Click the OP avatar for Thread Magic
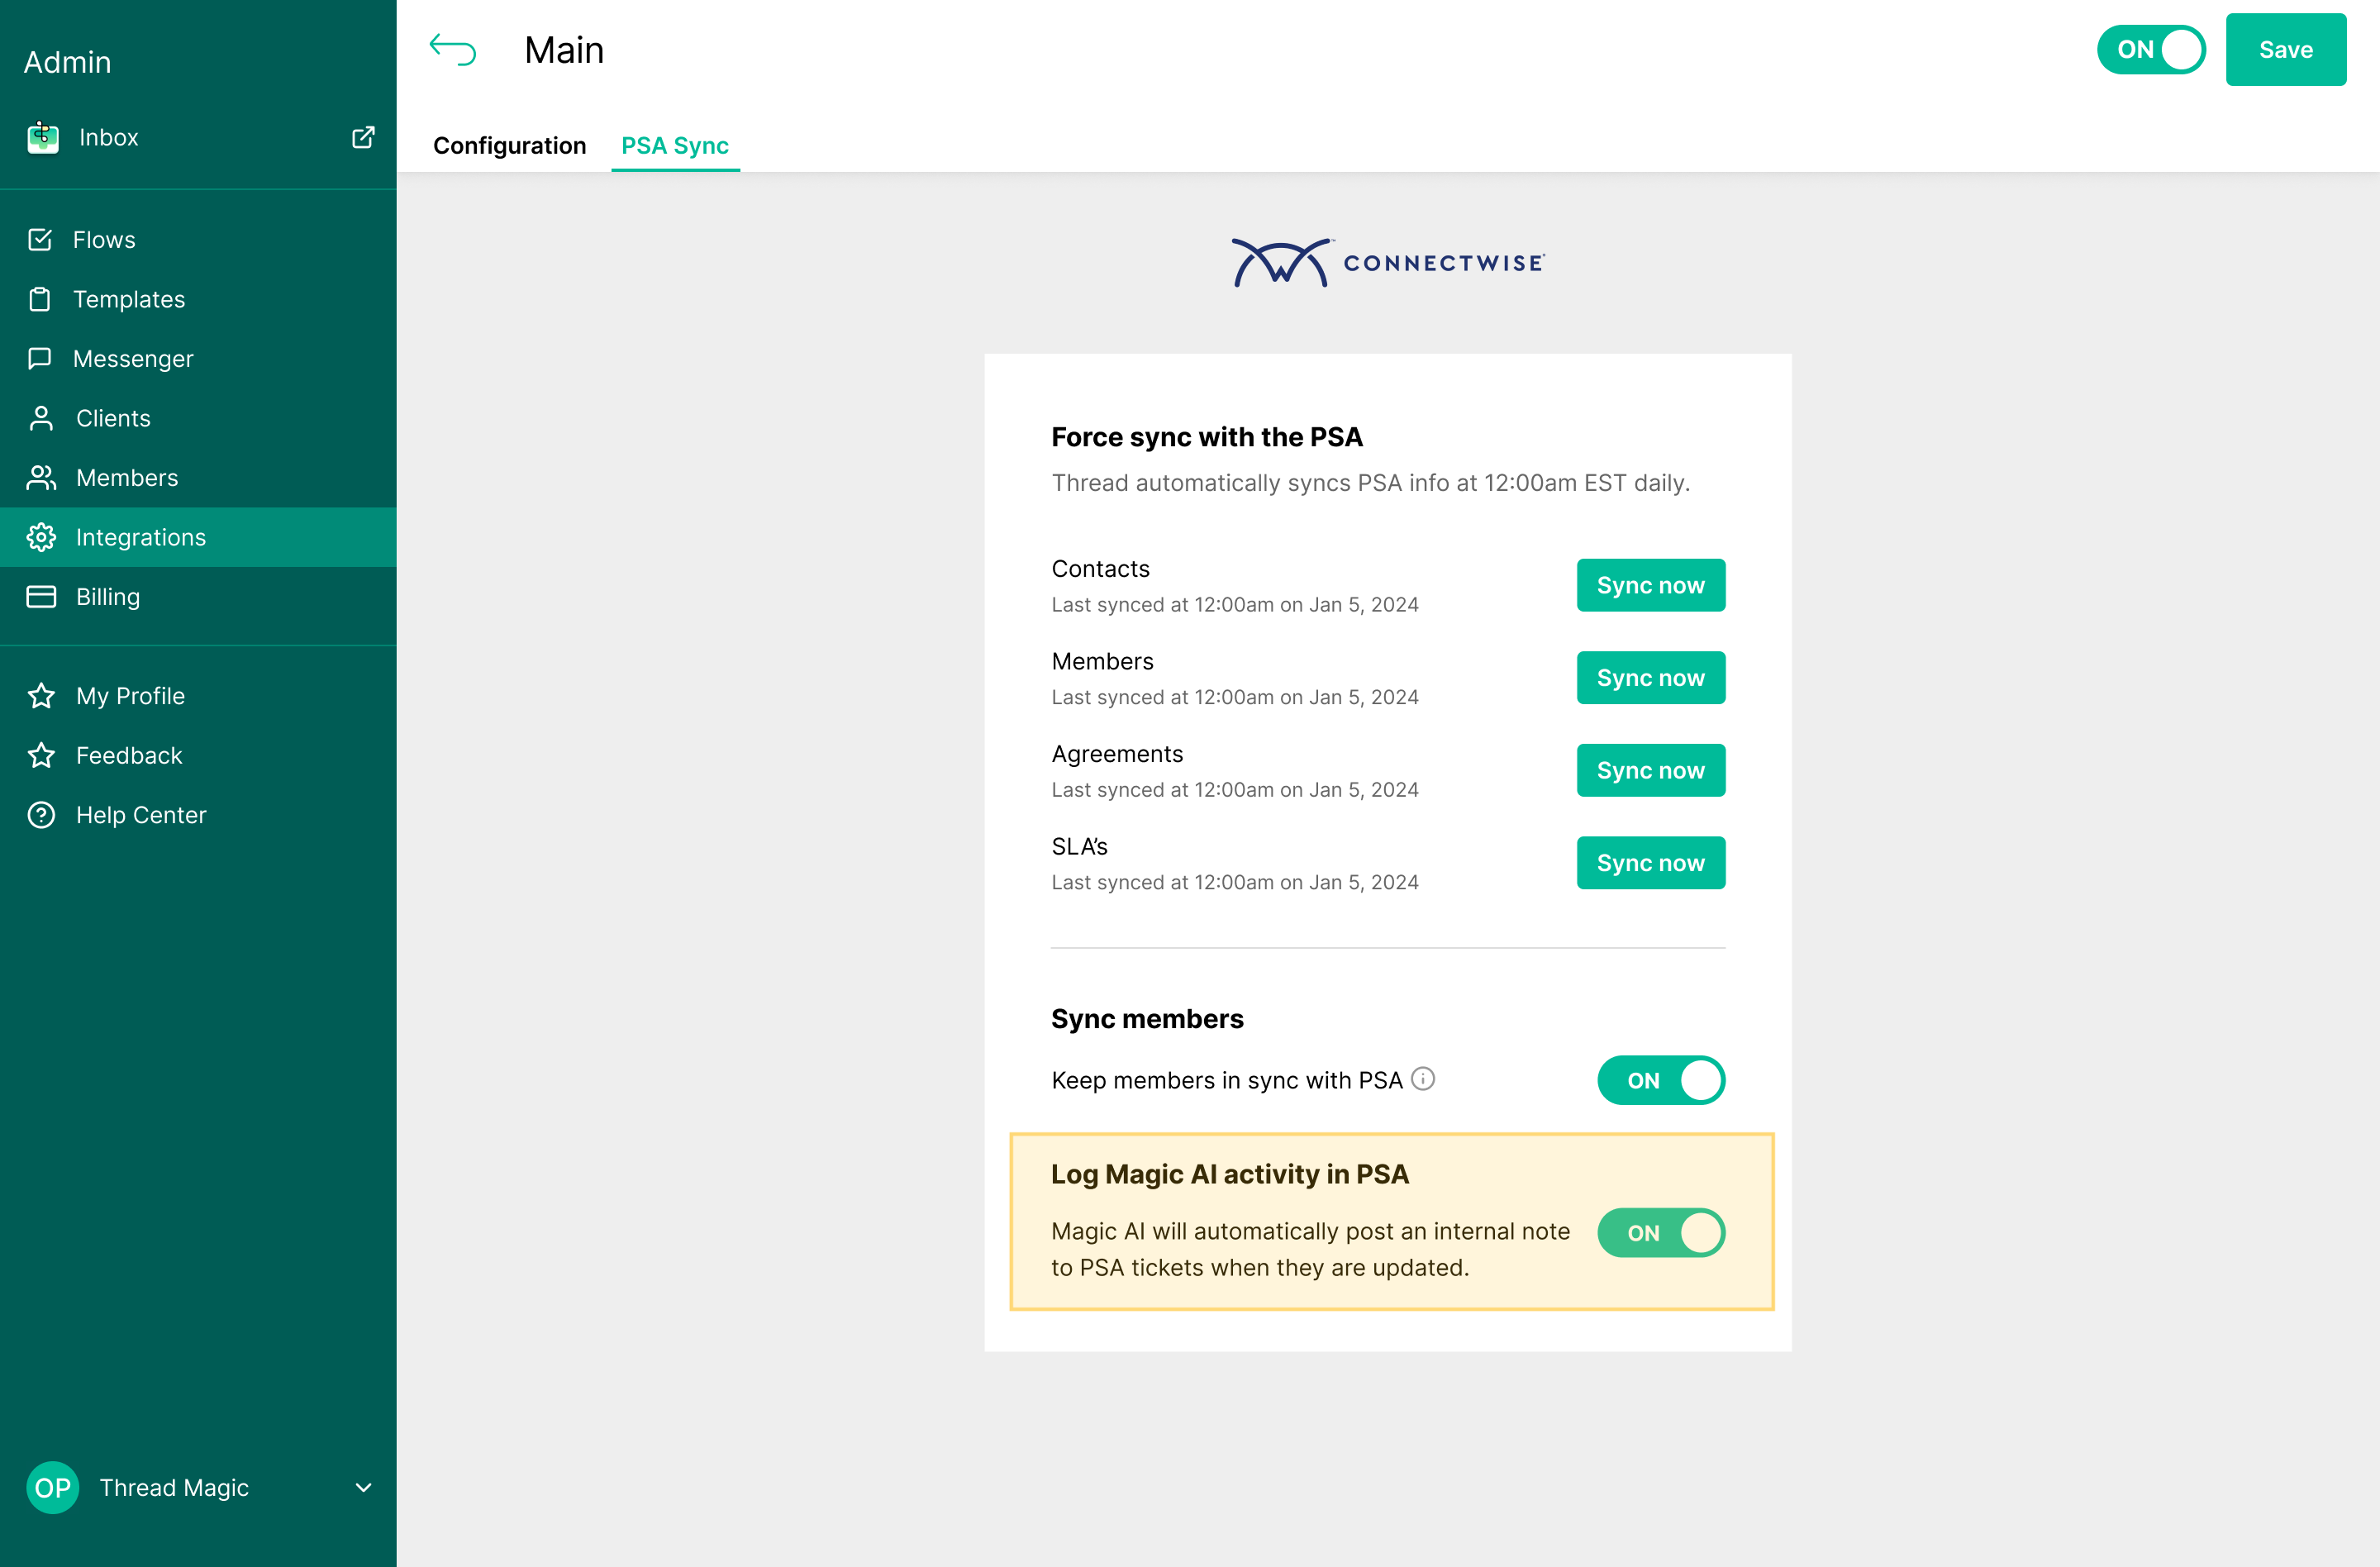Screen dimensions: 2380x1567 point(52,1488)
